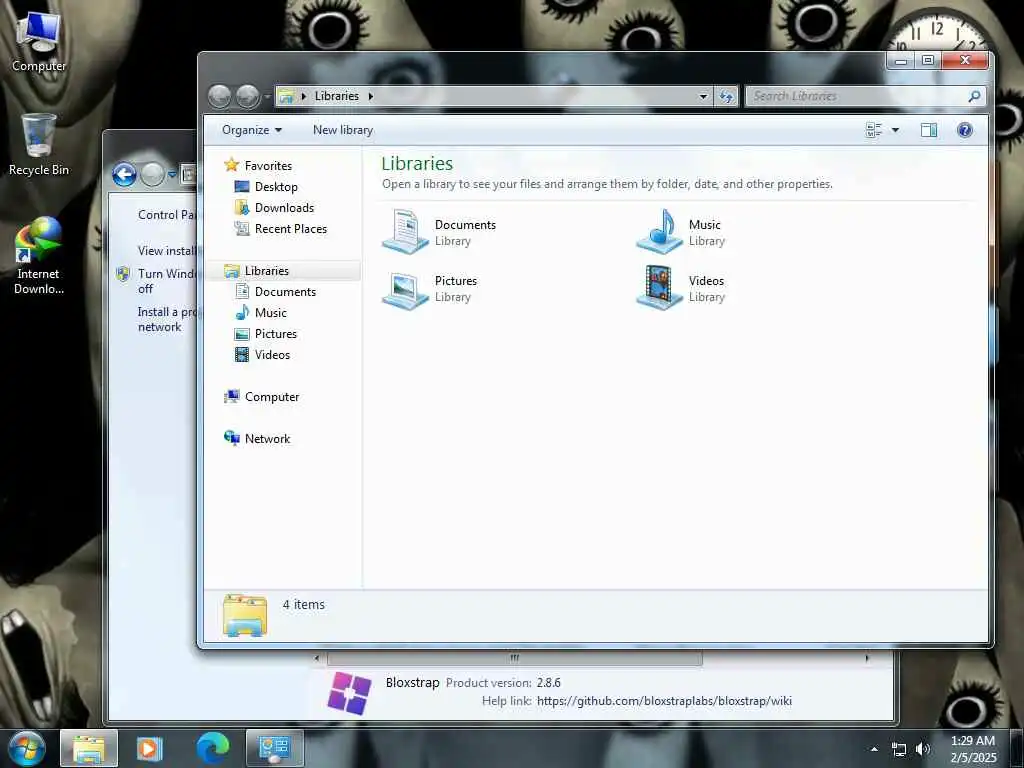The height and width of the screenshot is (768, 1024).
Task: Select Recent Places under Favorites
Action: (x=291, y=229)
